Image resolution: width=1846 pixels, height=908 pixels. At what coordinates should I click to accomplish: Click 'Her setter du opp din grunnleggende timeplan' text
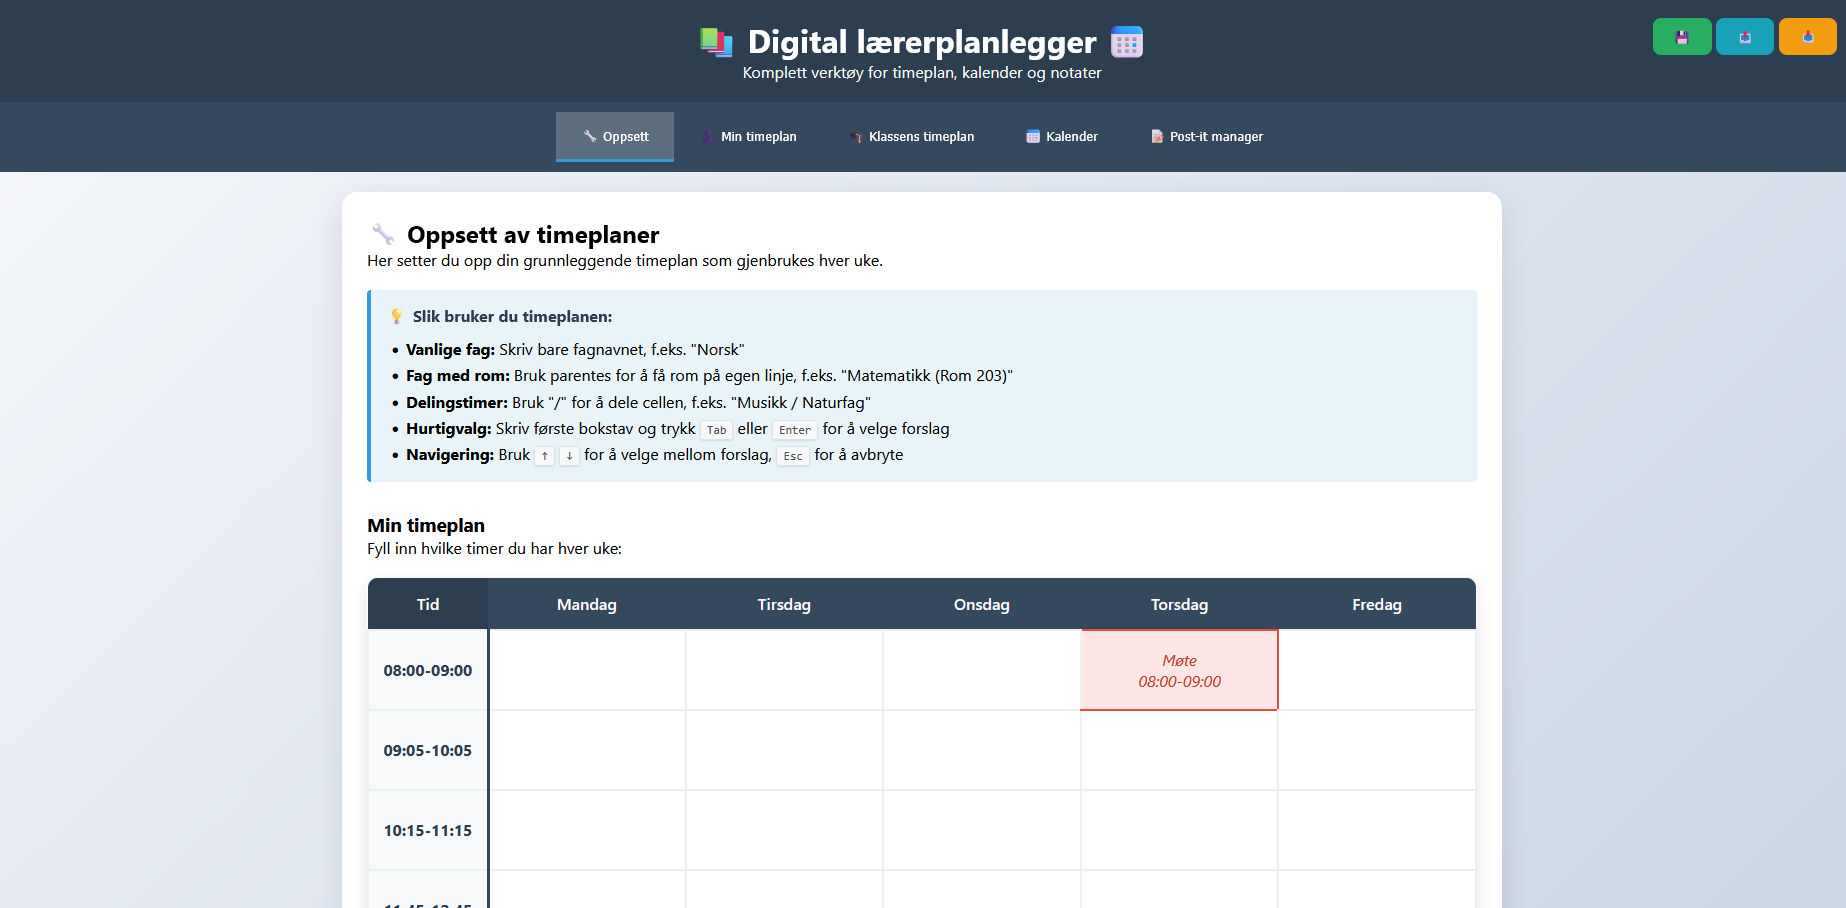click(625, 261)
